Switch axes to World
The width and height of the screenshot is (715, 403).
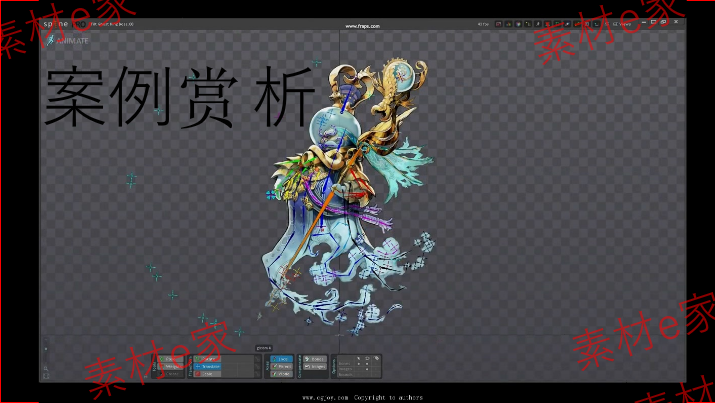pos(281,374)
